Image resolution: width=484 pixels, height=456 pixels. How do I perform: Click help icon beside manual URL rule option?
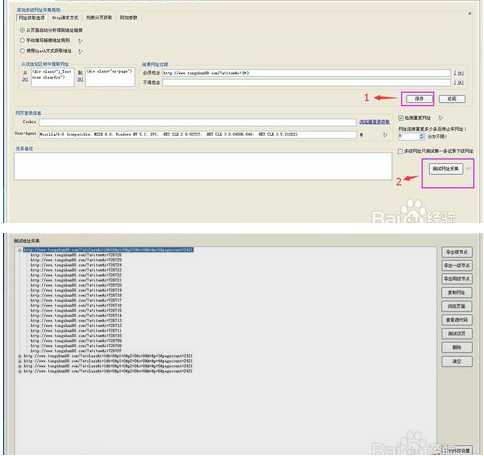80,41
